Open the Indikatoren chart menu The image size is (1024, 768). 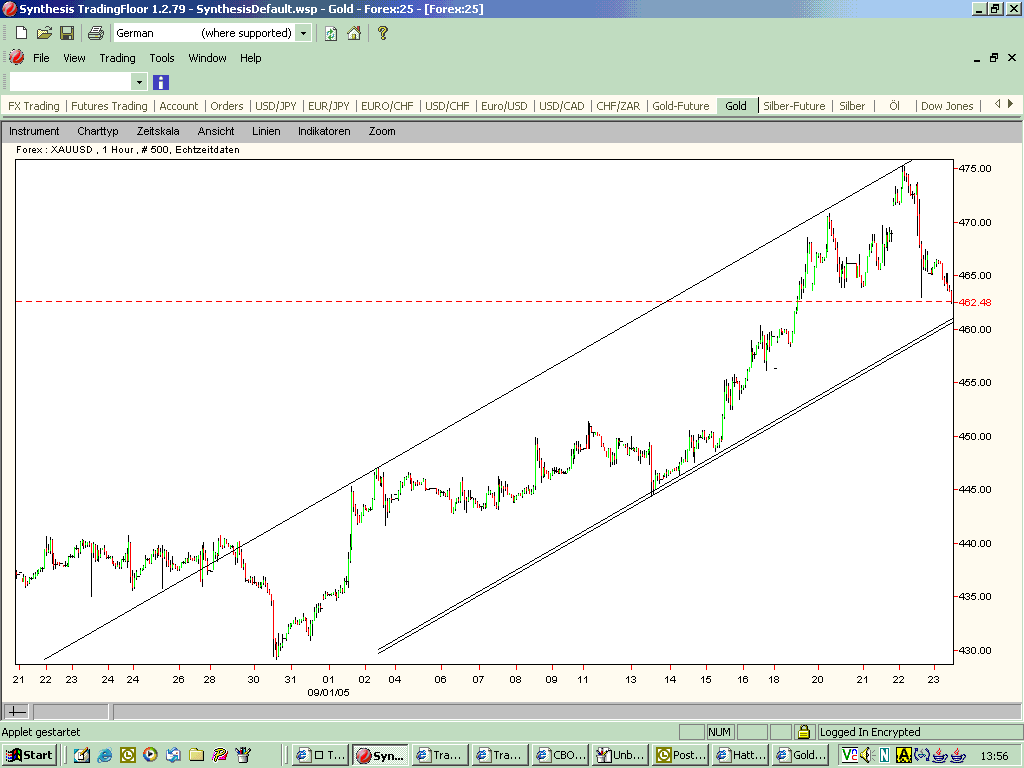[x=325, y=131]
